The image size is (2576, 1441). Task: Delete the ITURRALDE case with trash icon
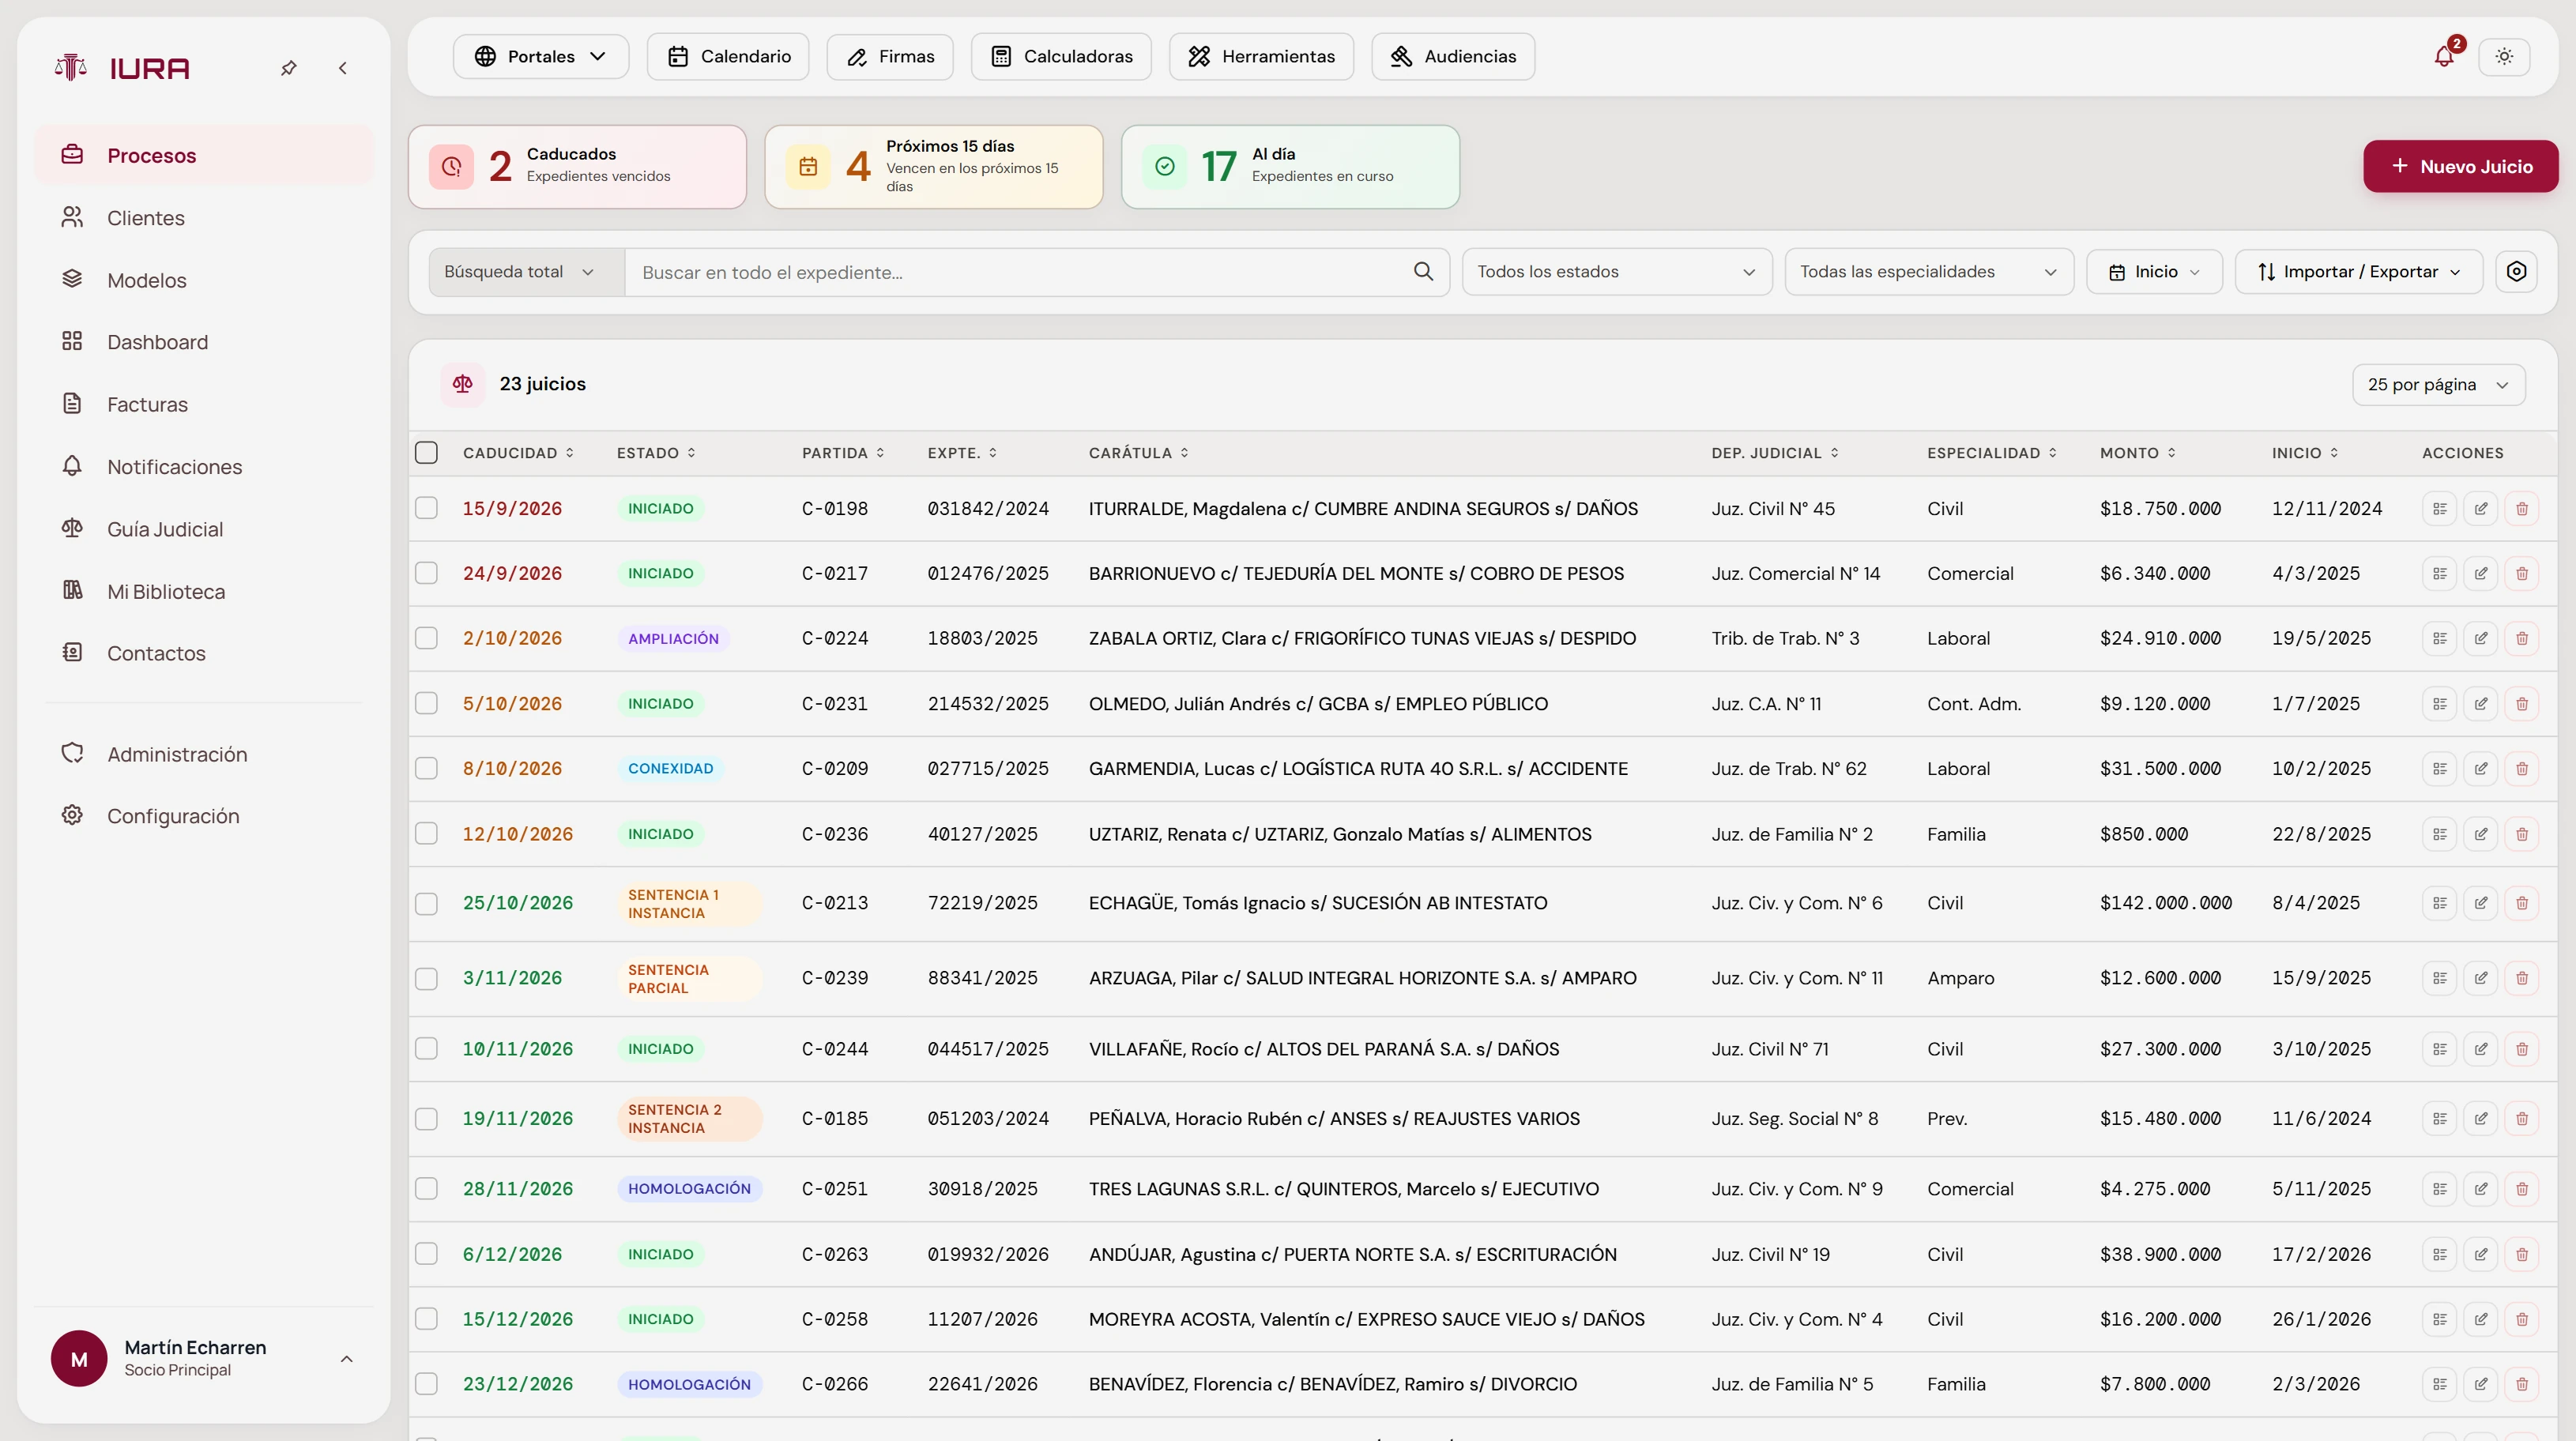(2522, 509)
